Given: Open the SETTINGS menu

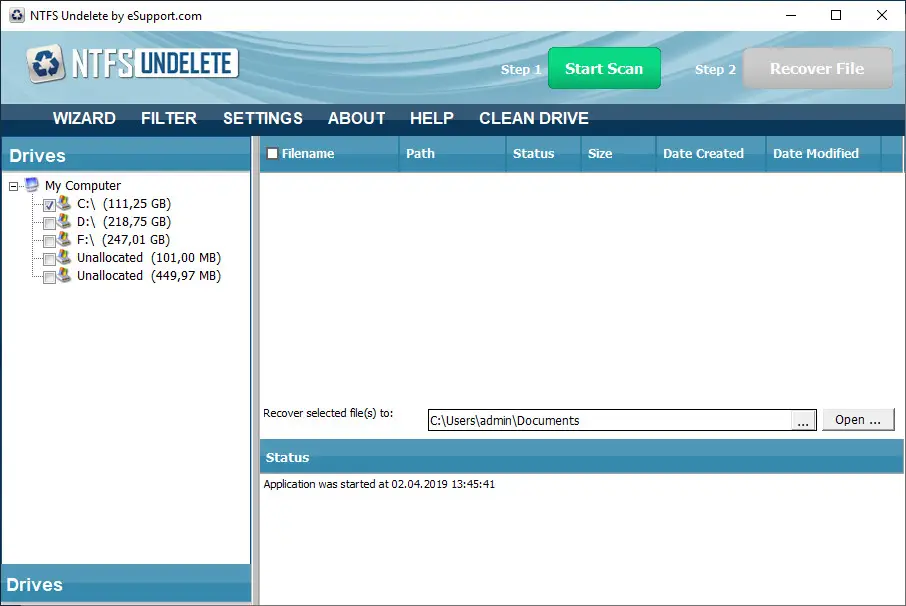Looking at the screenshot, I should [263, 118].
